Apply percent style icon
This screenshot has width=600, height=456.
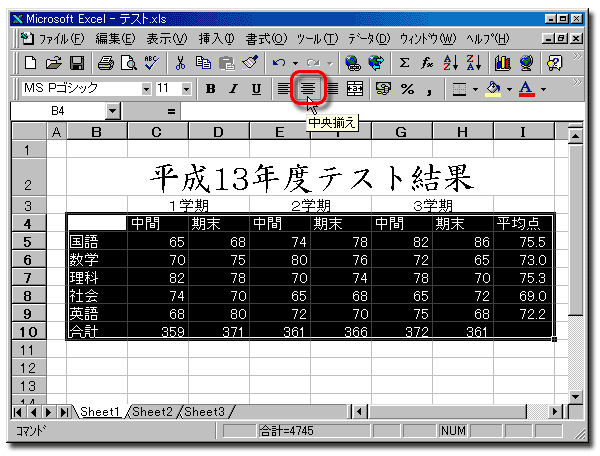(407, 89)
